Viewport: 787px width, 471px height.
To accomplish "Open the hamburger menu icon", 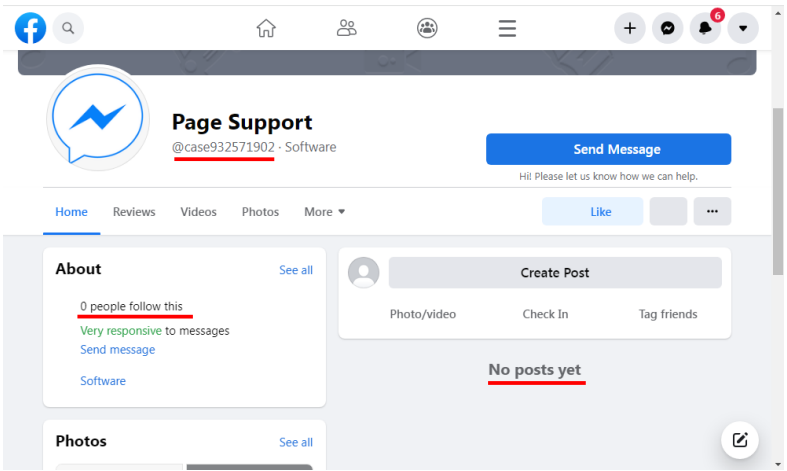I will (507, 29).
